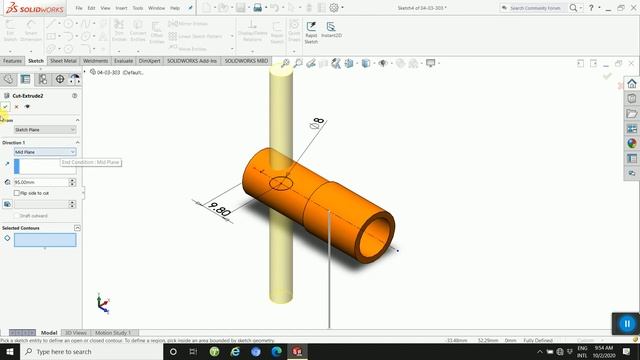Click the search magnifier icon in title bar
Viewport: 640px width, 360px height.
click(573, 8)
